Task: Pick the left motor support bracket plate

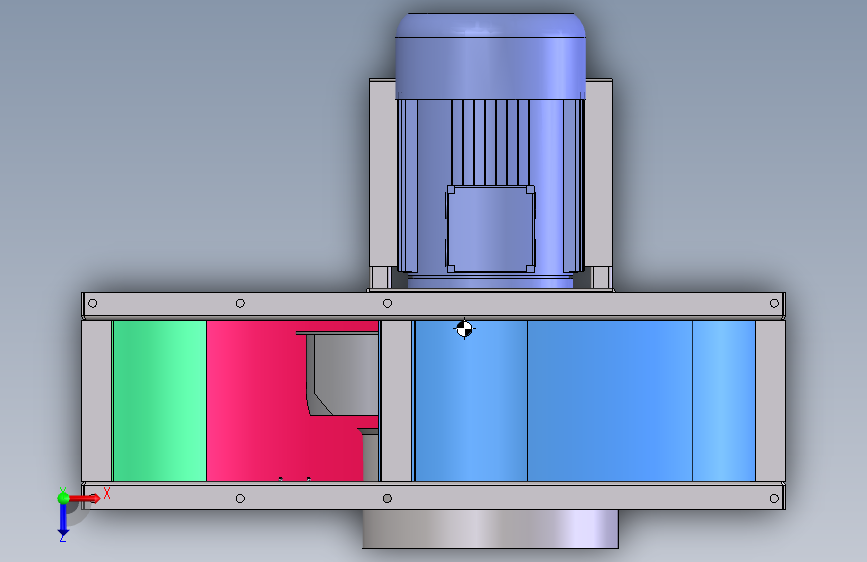Action: [x=383, y=173]
